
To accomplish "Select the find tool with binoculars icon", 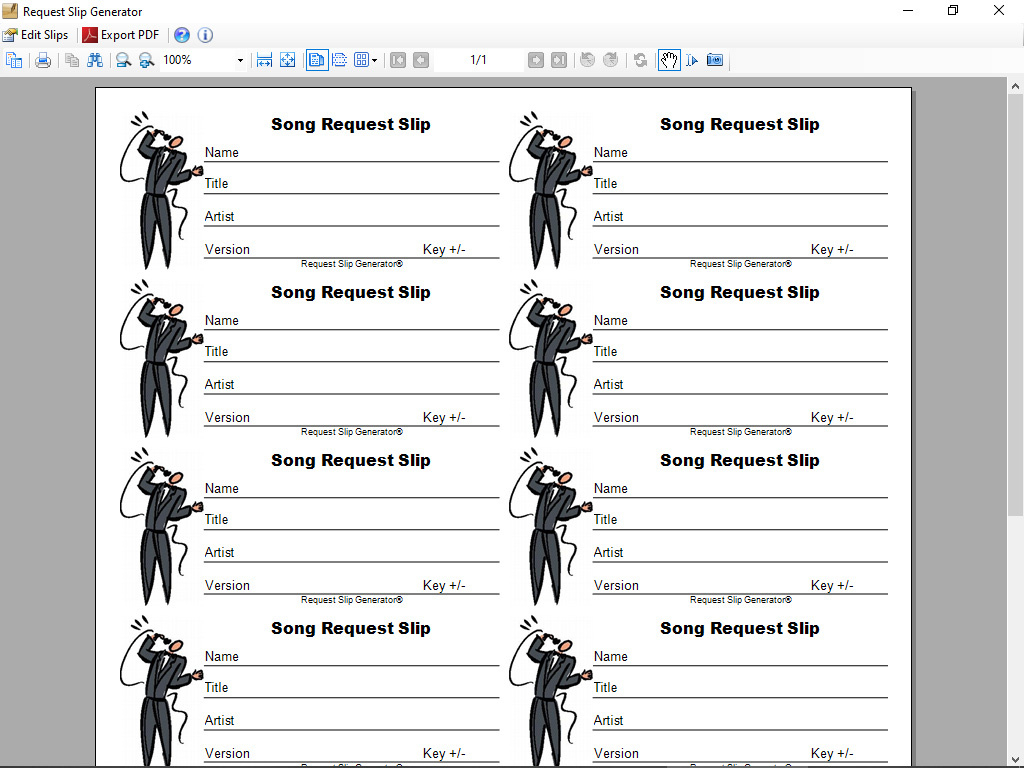I will click(x=96, y=60).
